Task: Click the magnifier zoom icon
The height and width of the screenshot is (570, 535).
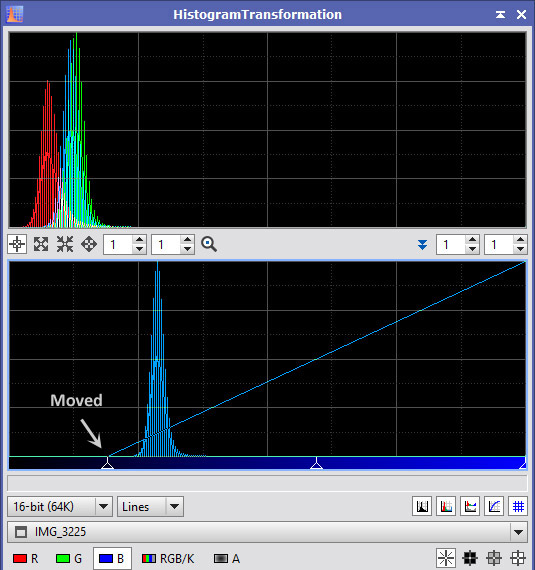Action: click(209, 244)
